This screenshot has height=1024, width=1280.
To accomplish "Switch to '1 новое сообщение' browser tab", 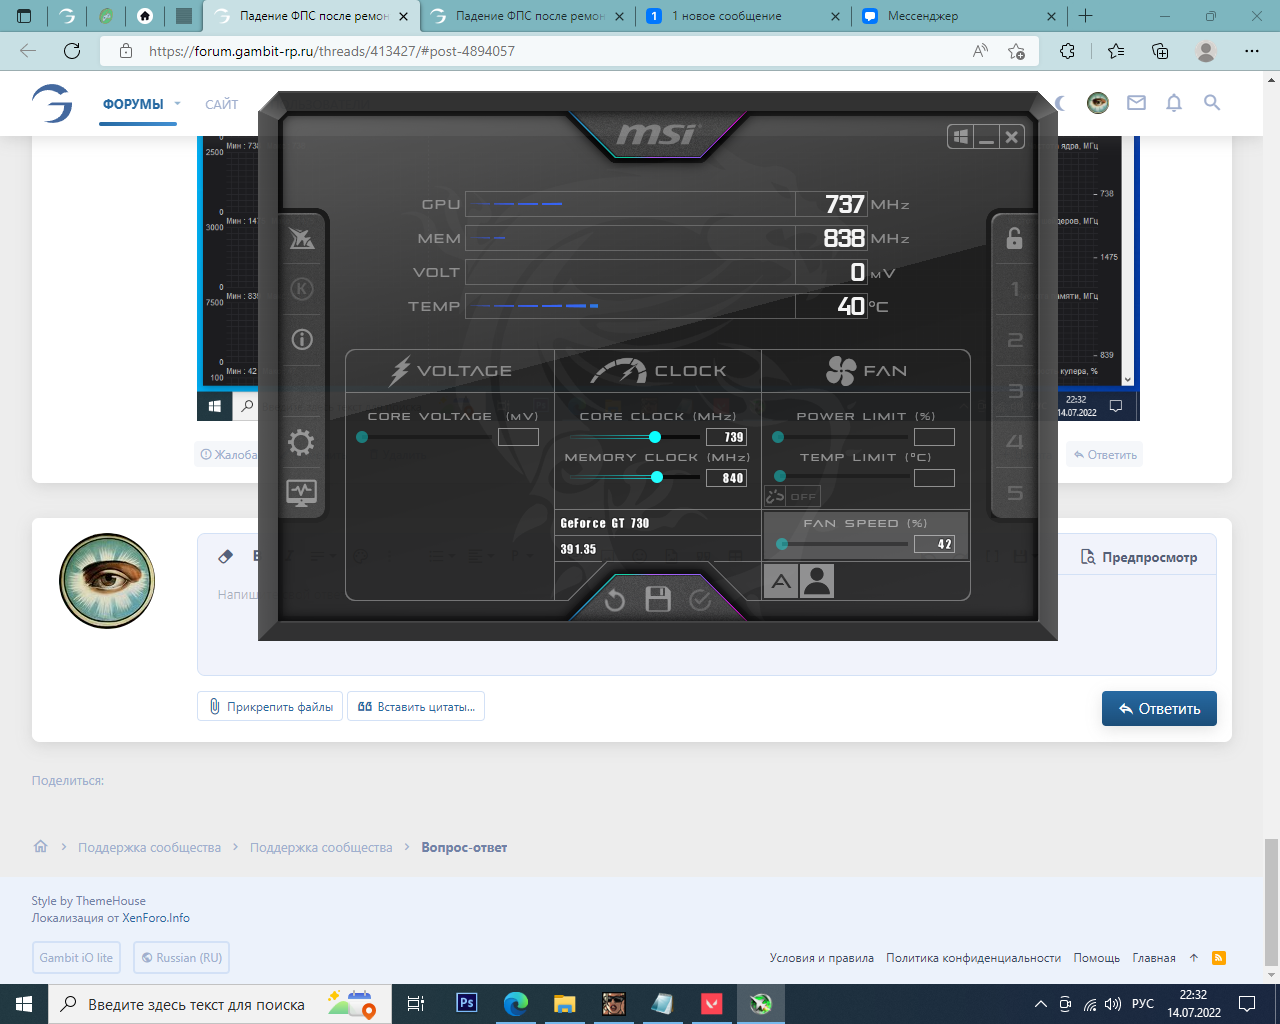I will (742, 16).
